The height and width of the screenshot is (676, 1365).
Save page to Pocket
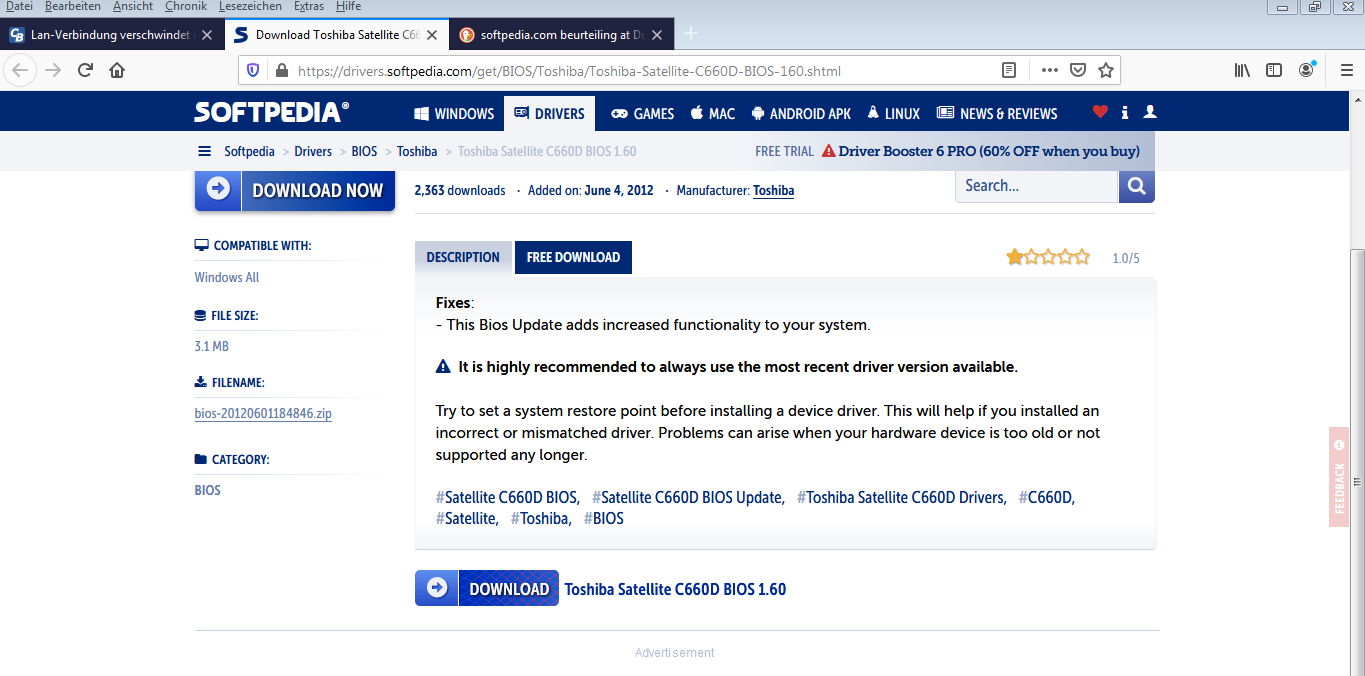tap(1078, 70)
